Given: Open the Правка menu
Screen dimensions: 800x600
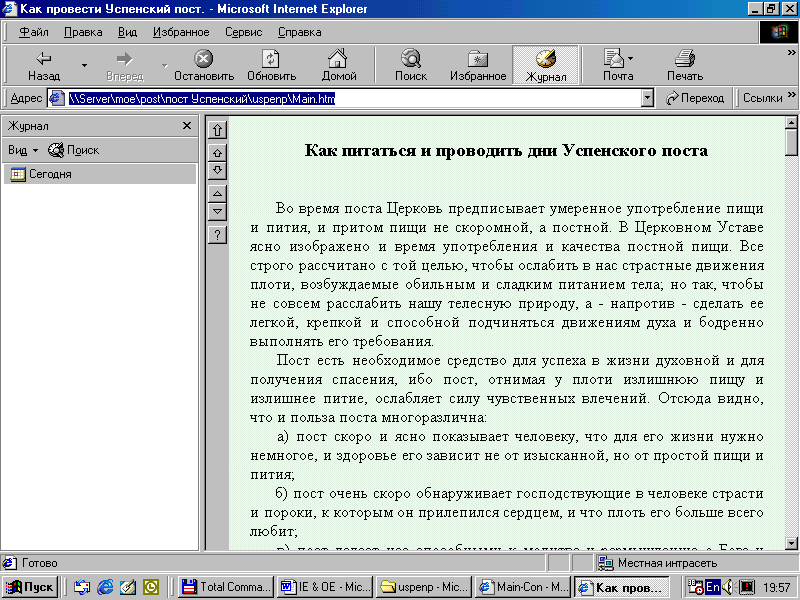Looking at the screenshot, I should coord(83,32).
